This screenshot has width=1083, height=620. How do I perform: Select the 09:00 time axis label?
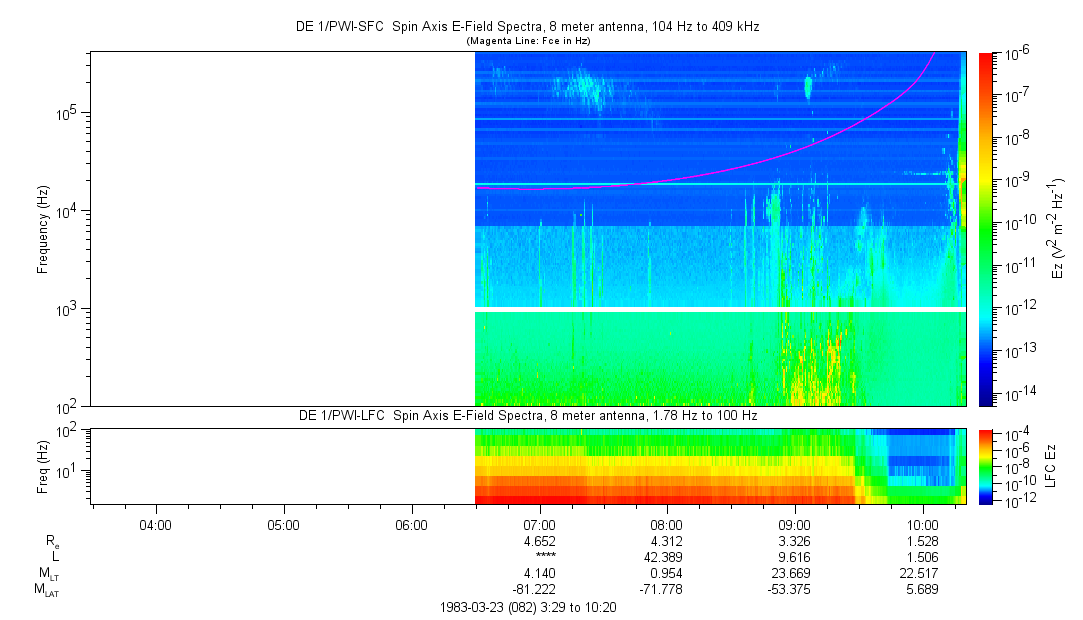tap(794, 524)
